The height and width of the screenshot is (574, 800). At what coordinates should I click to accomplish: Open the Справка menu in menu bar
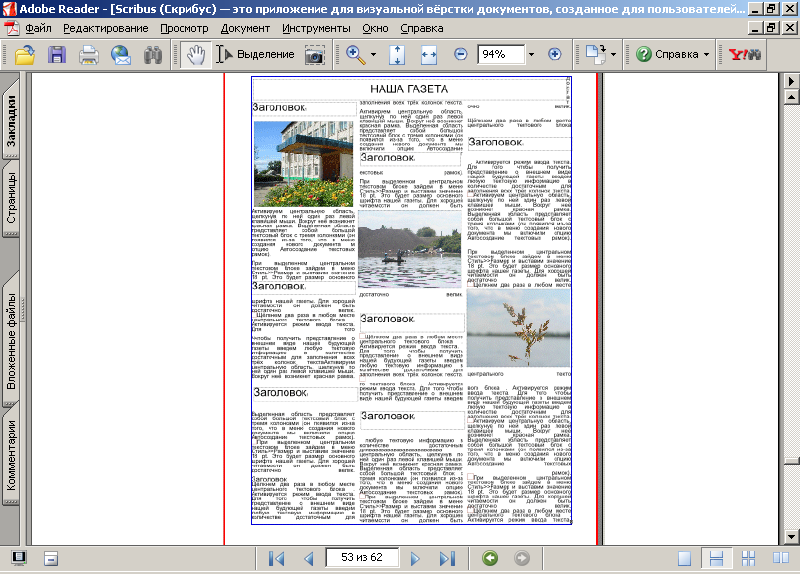click(x=421, y=29)
